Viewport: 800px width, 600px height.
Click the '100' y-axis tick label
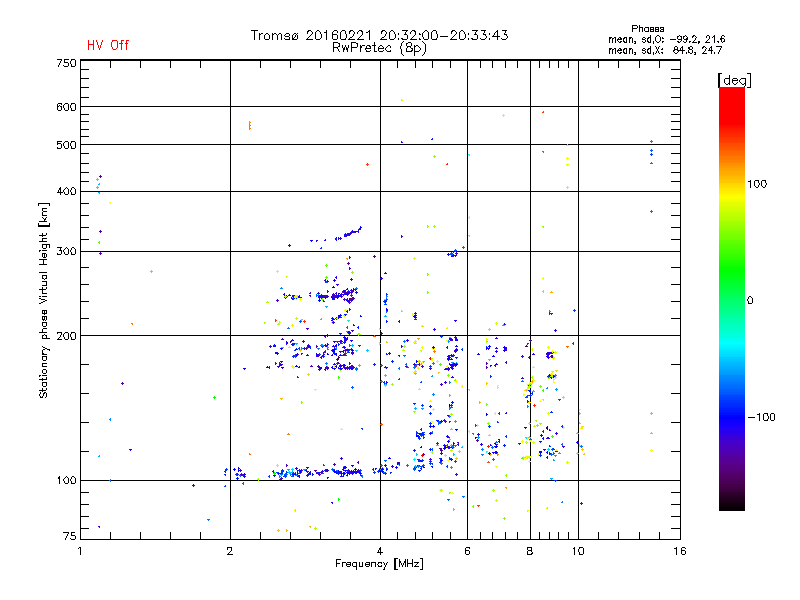tap(66, 480)
